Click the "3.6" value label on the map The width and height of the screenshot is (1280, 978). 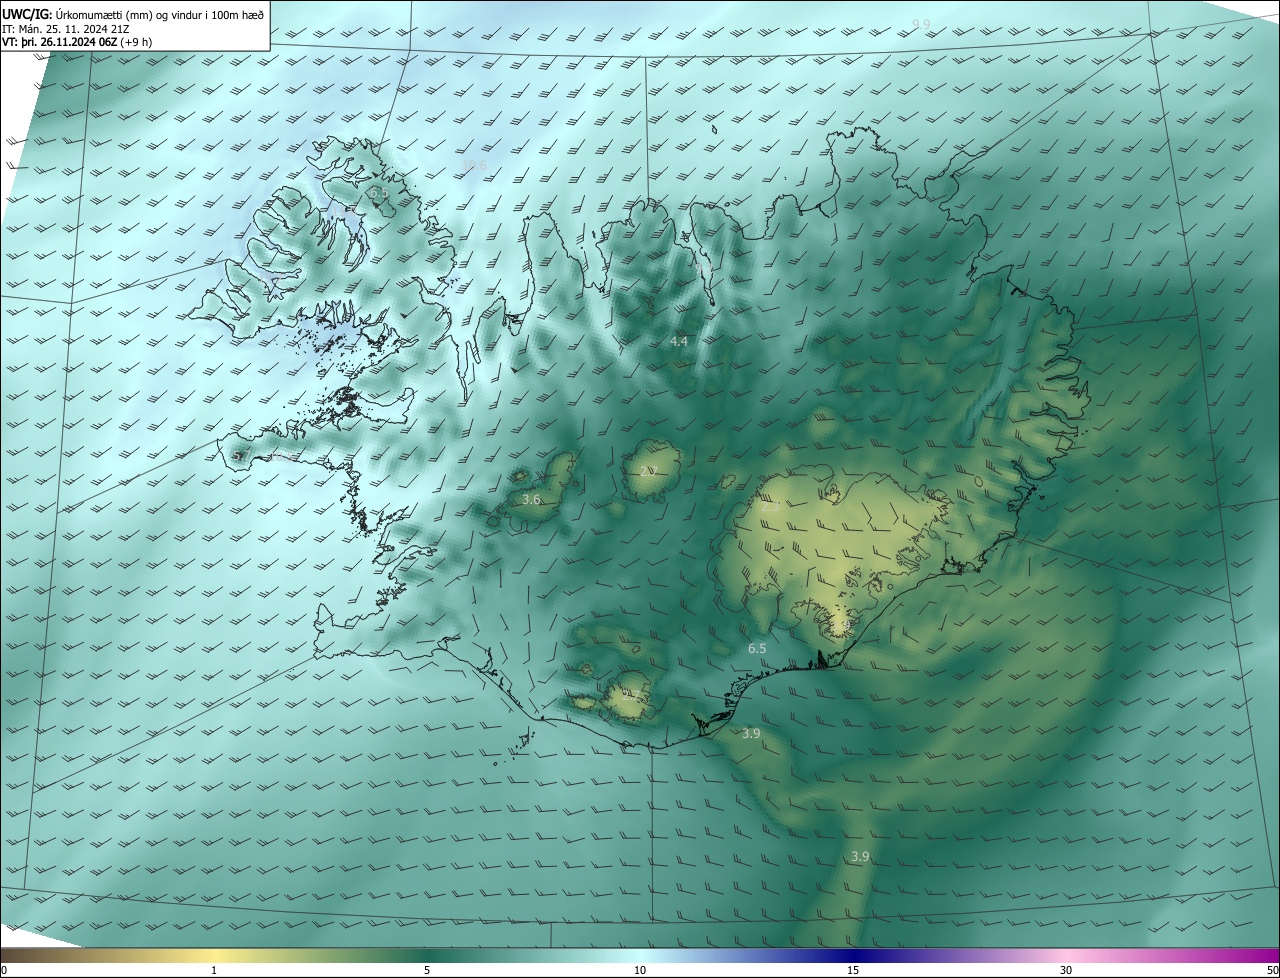(x=532, y=499)
